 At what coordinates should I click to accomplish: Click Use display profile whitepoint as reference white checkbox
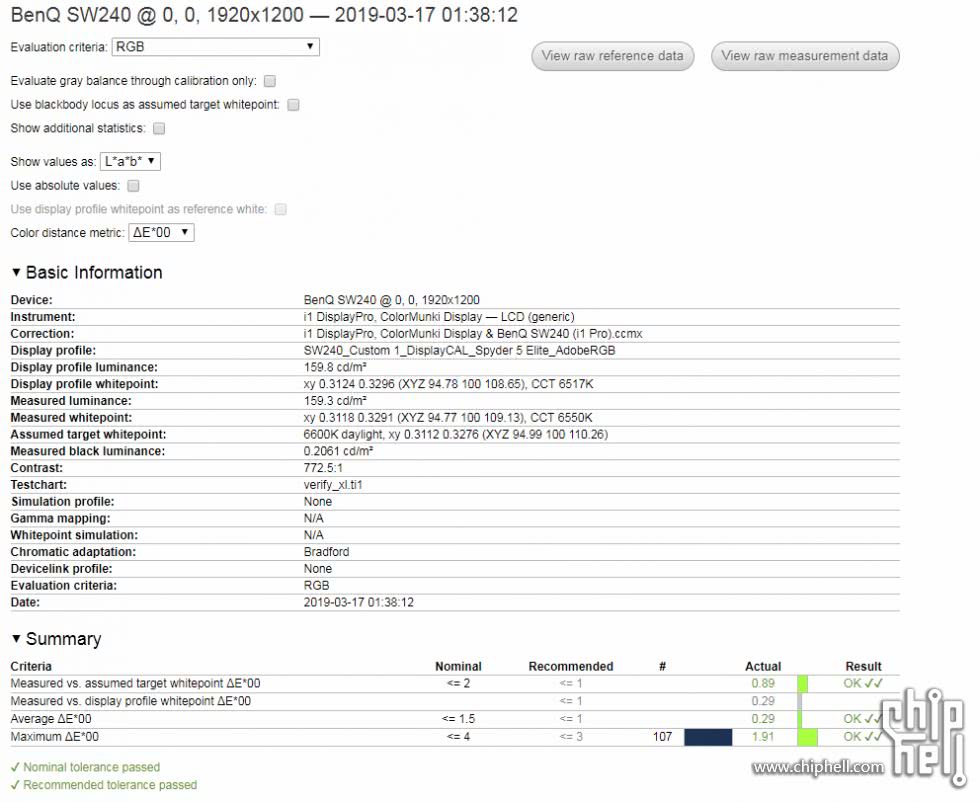click(281, 209)
